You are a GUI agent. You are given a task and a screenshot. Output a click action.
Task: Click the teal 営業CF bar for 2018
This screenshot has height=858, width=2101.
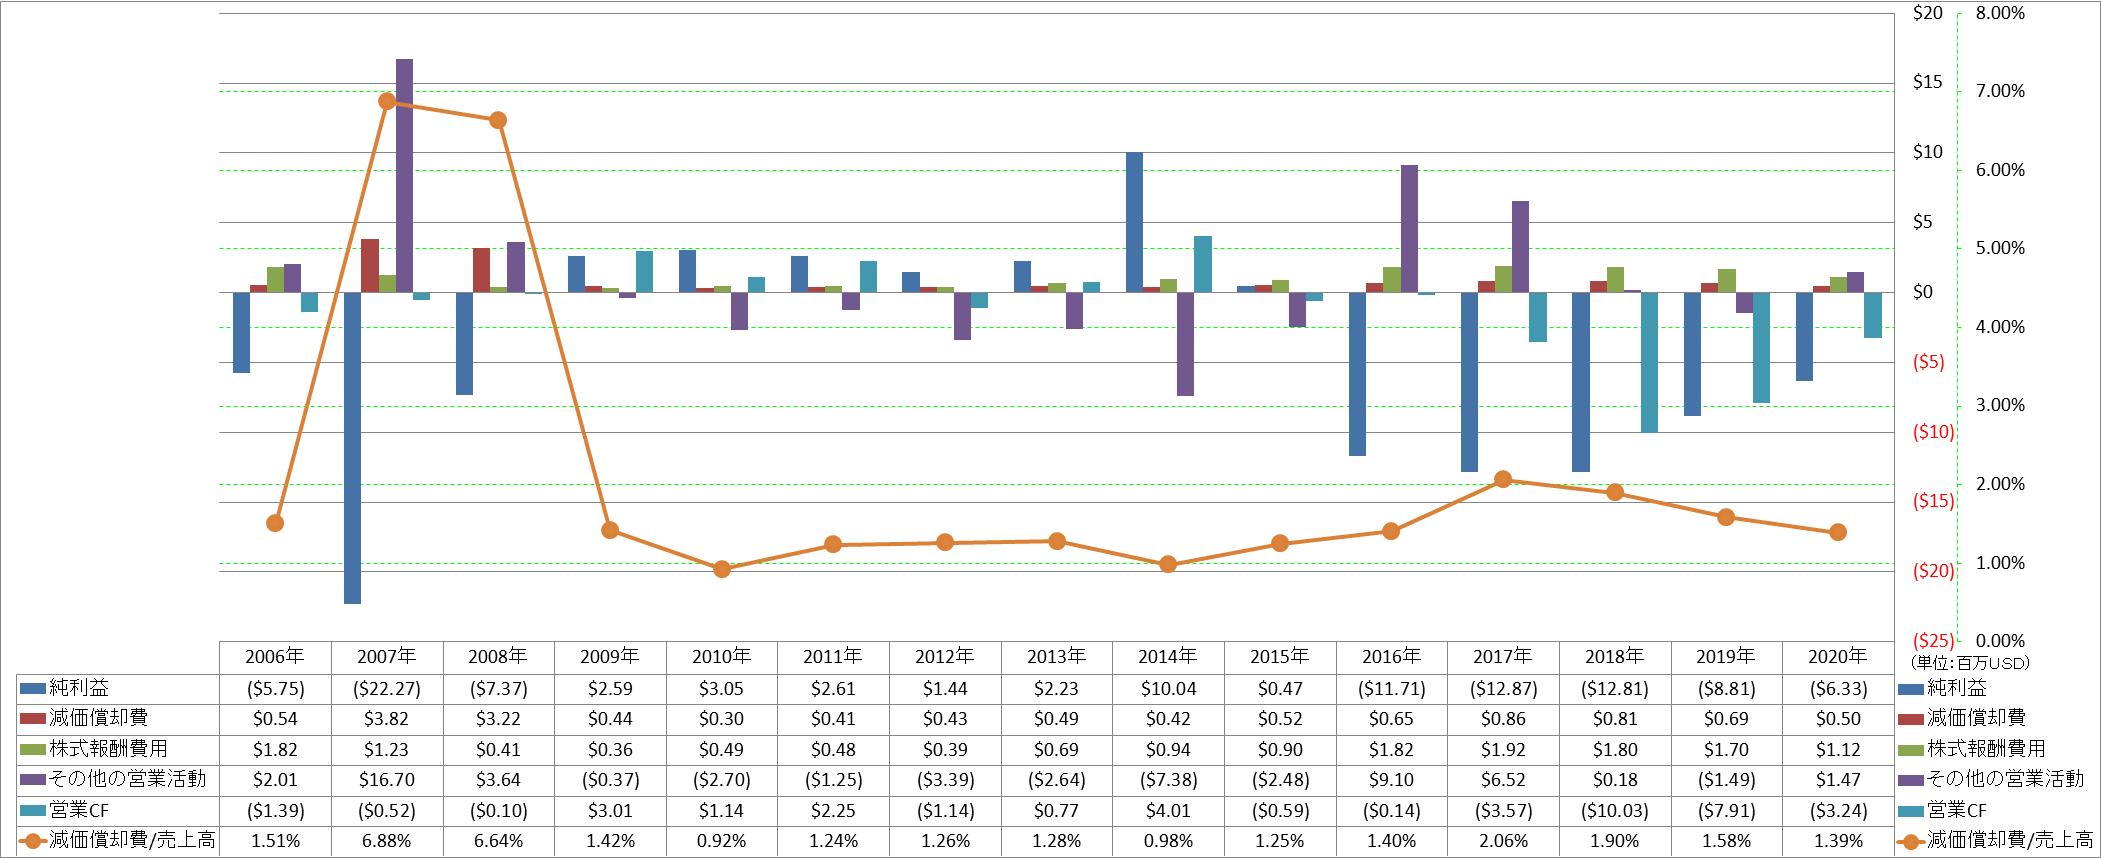coord(1649,362)
